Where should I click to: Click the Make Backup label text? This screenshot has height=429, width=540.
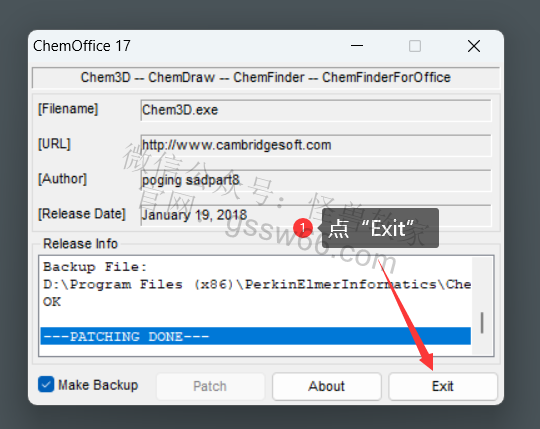coord(98,385)
